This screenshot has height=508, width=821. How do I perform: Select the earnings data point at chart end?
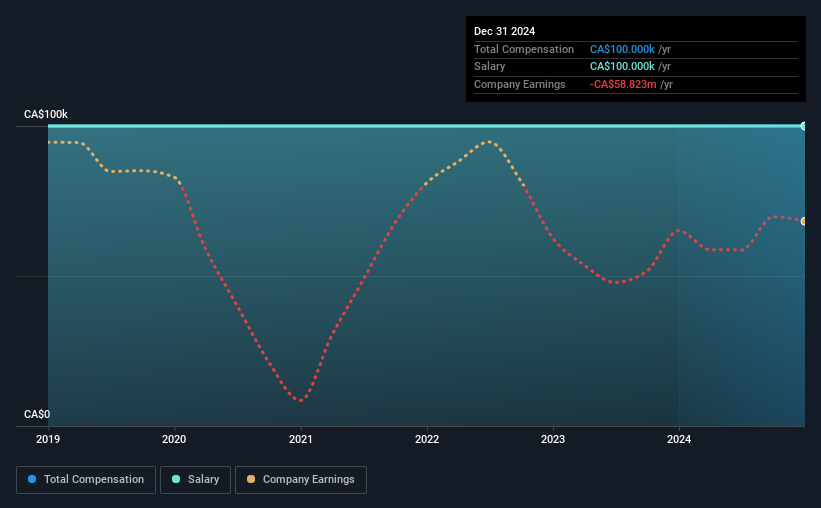803,222
